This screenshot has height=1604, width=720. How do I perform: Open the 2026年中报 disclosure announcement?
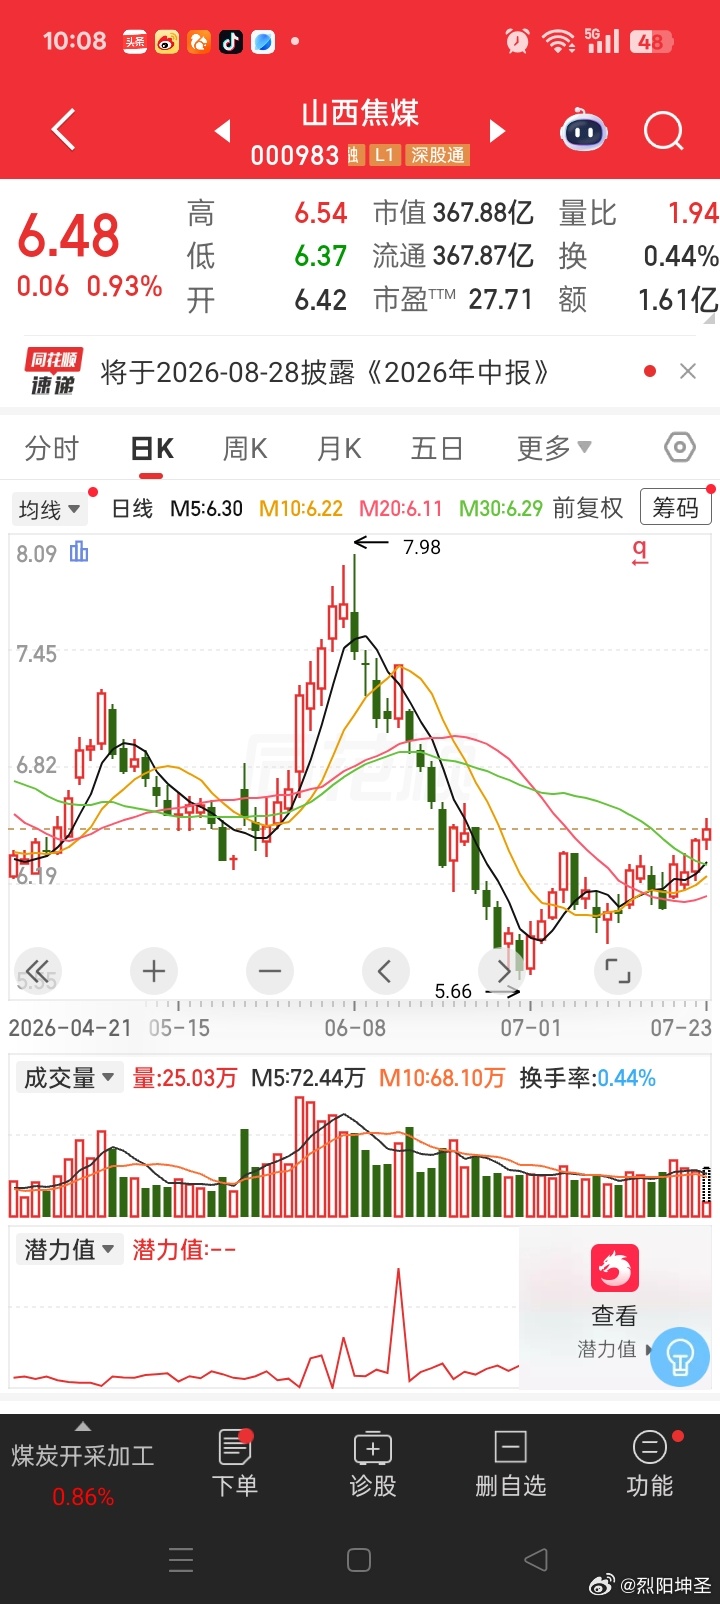click(326, 372)
